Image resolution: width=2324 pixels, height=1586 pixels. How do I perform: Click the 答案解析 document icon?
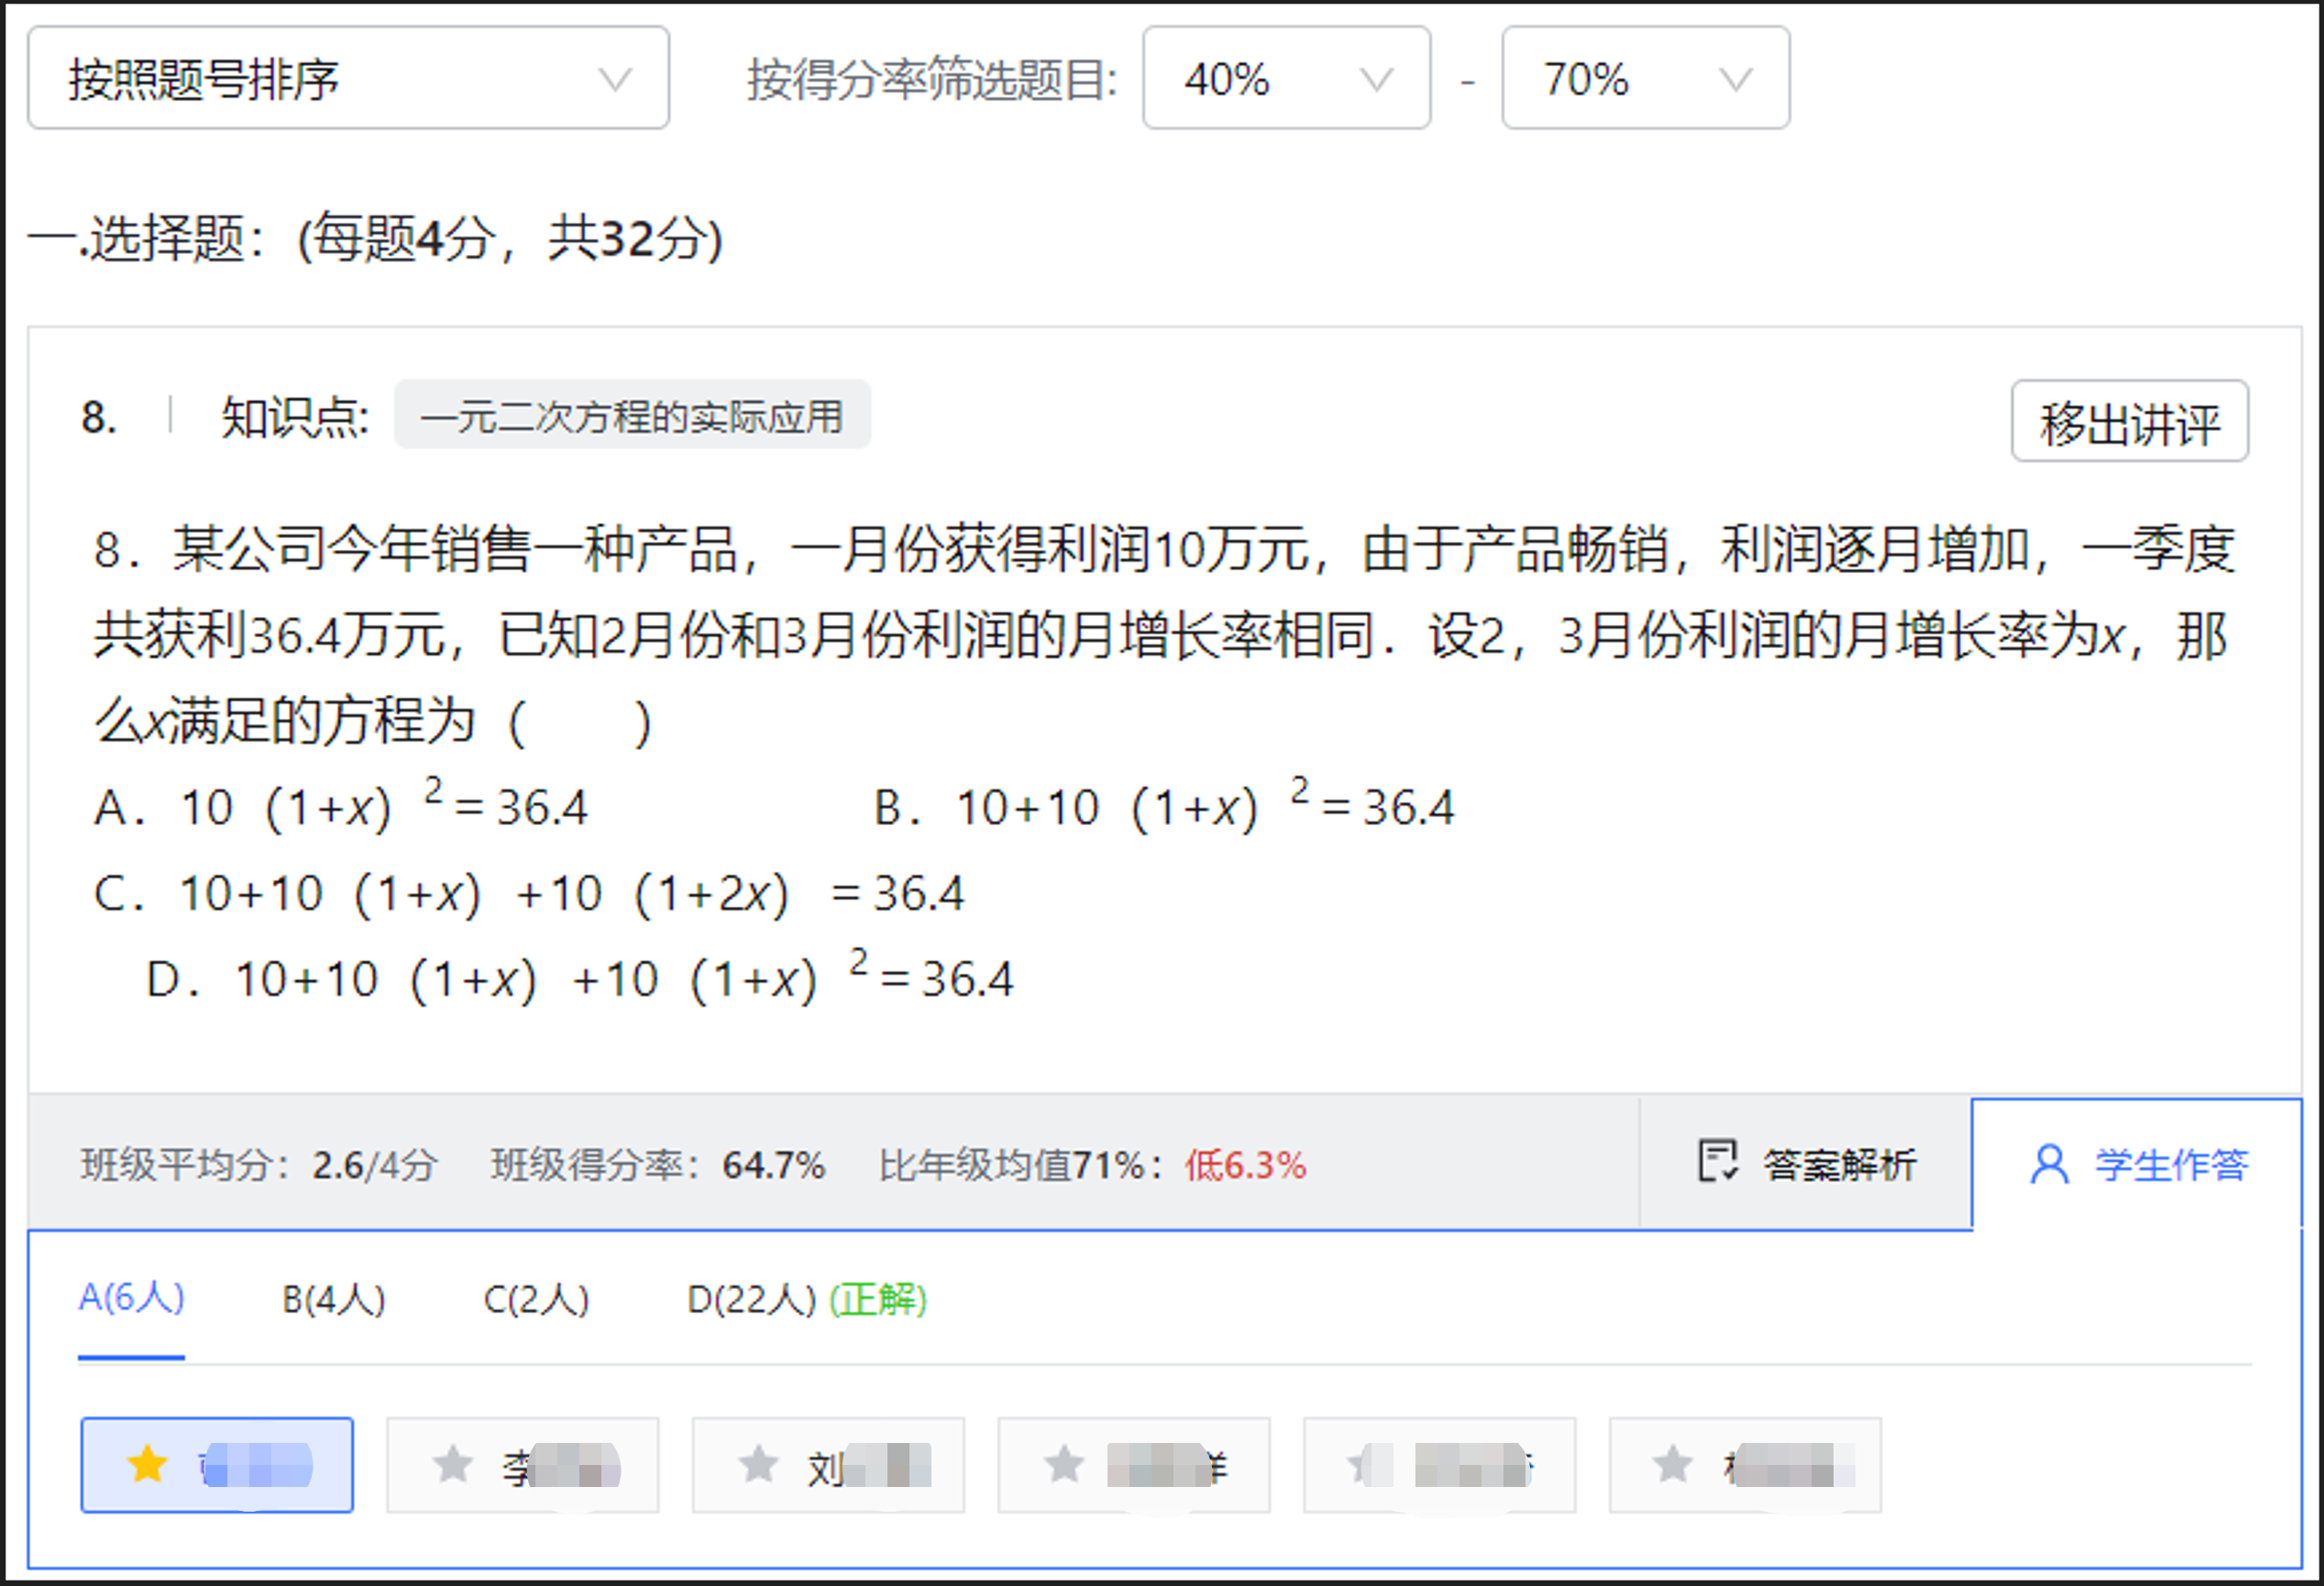pos(1717,1161)
